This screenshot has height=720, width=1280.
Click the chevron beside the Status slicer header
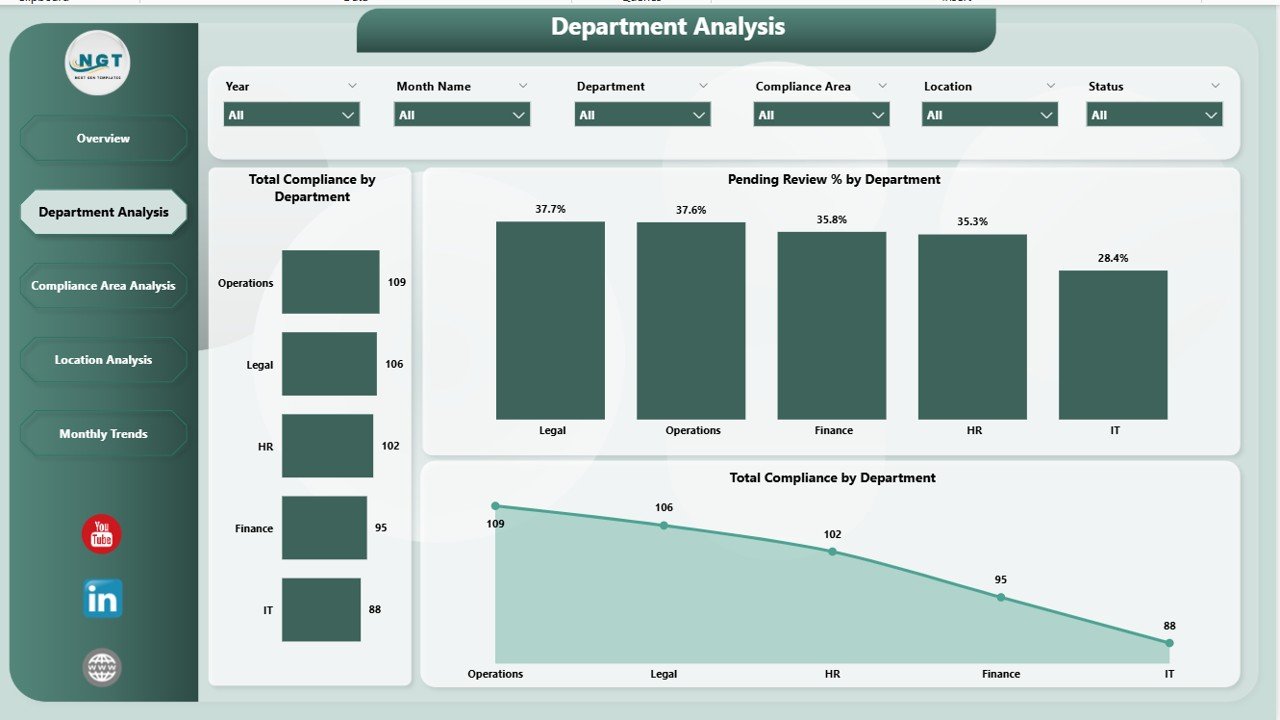click(1215, 86)
